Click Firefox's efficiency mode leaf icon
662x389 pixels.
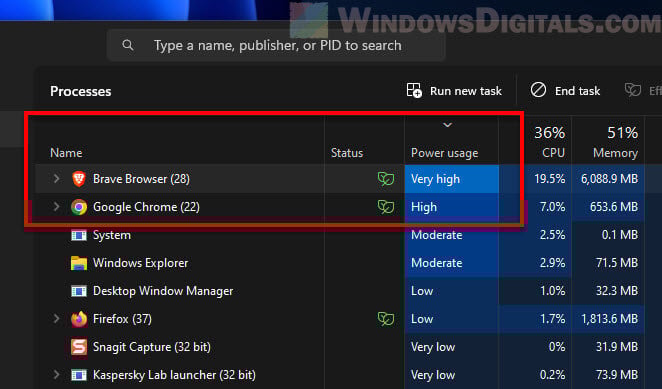tap(386, 319)
